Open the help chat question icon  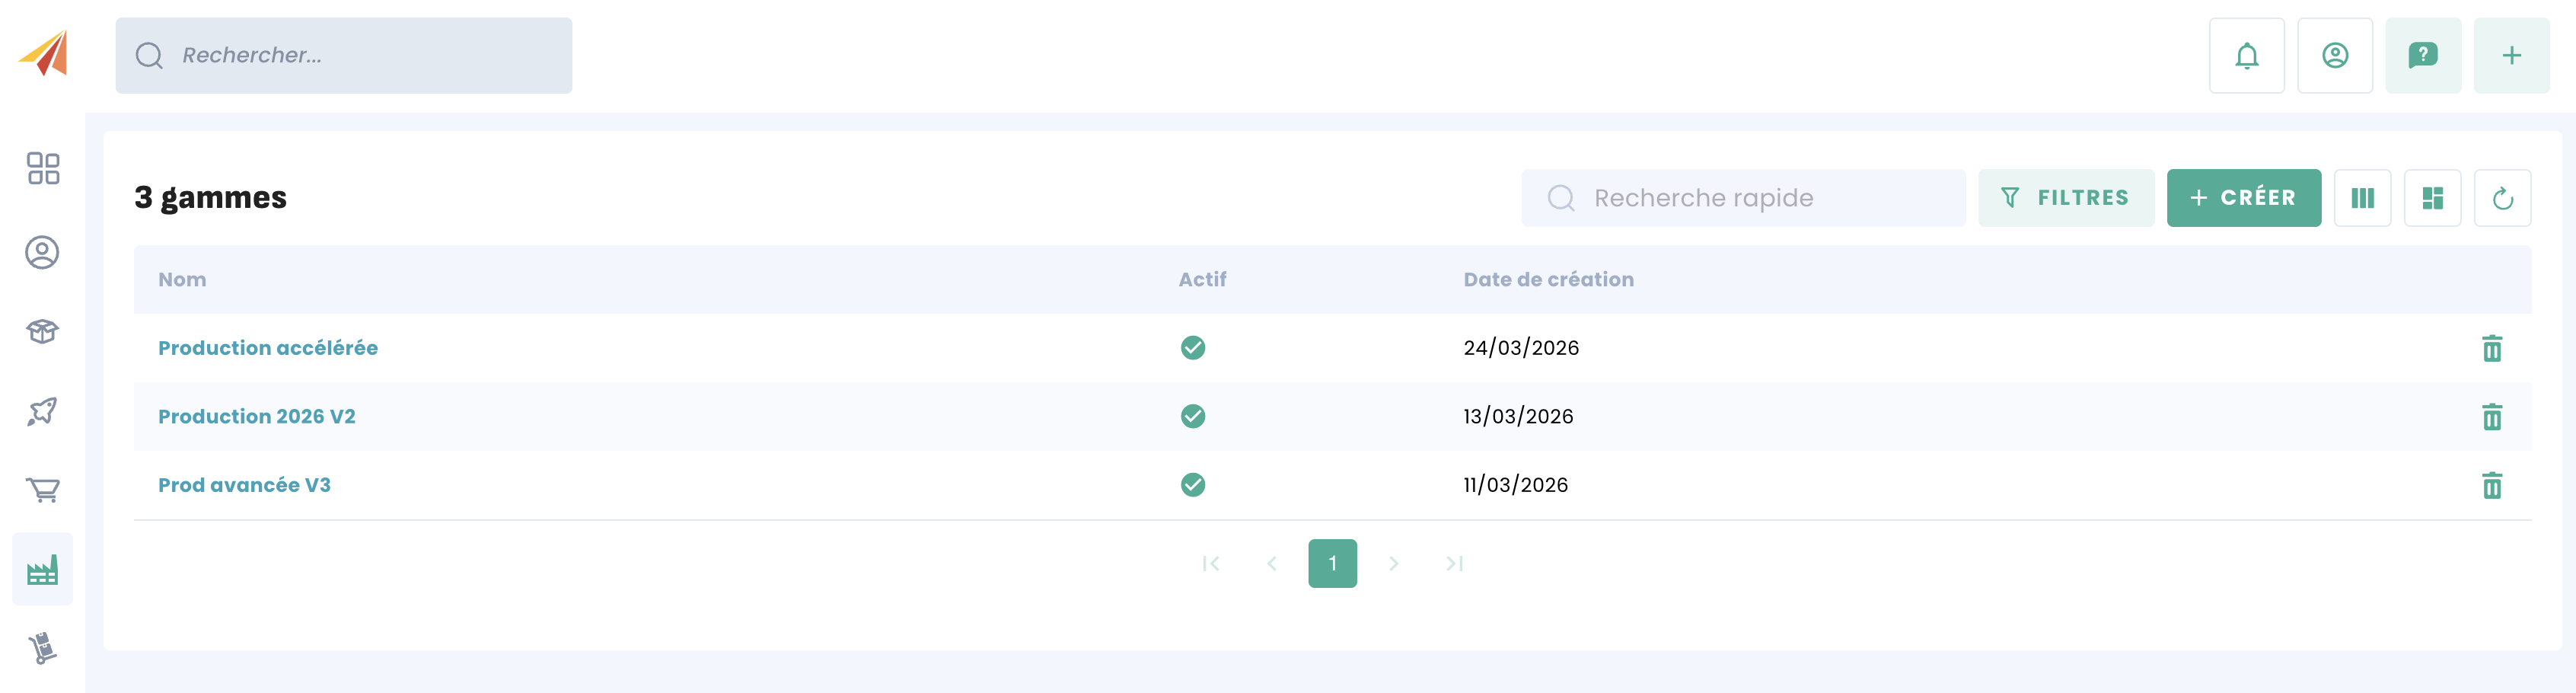(x=2422, y=55)
